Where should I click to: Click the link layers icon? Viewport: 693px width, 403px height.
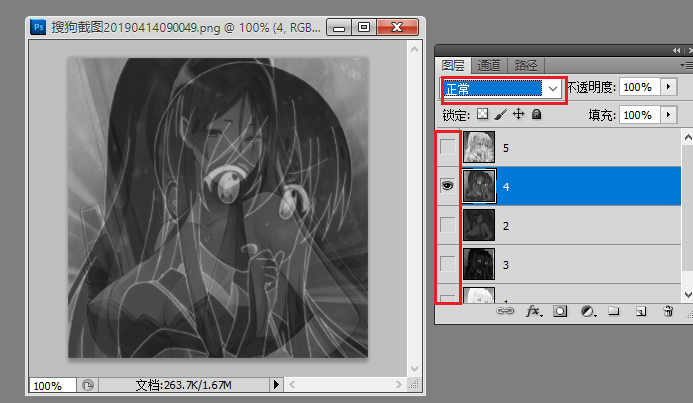pyautogui.click(x=505, y=311)
